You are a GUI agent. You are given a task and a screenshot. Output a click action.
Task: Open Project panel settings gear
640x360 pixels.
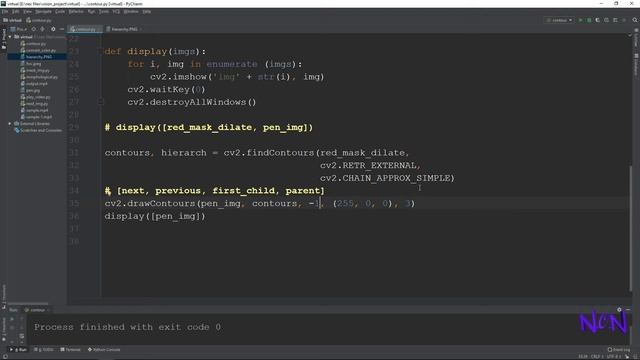tap(53, 29)
